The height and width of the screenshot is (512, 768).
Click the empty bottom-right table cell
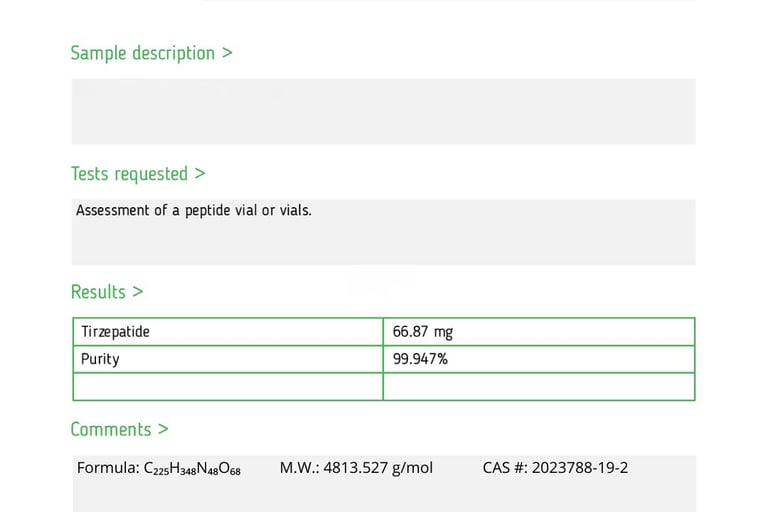[x=539, y=387]
